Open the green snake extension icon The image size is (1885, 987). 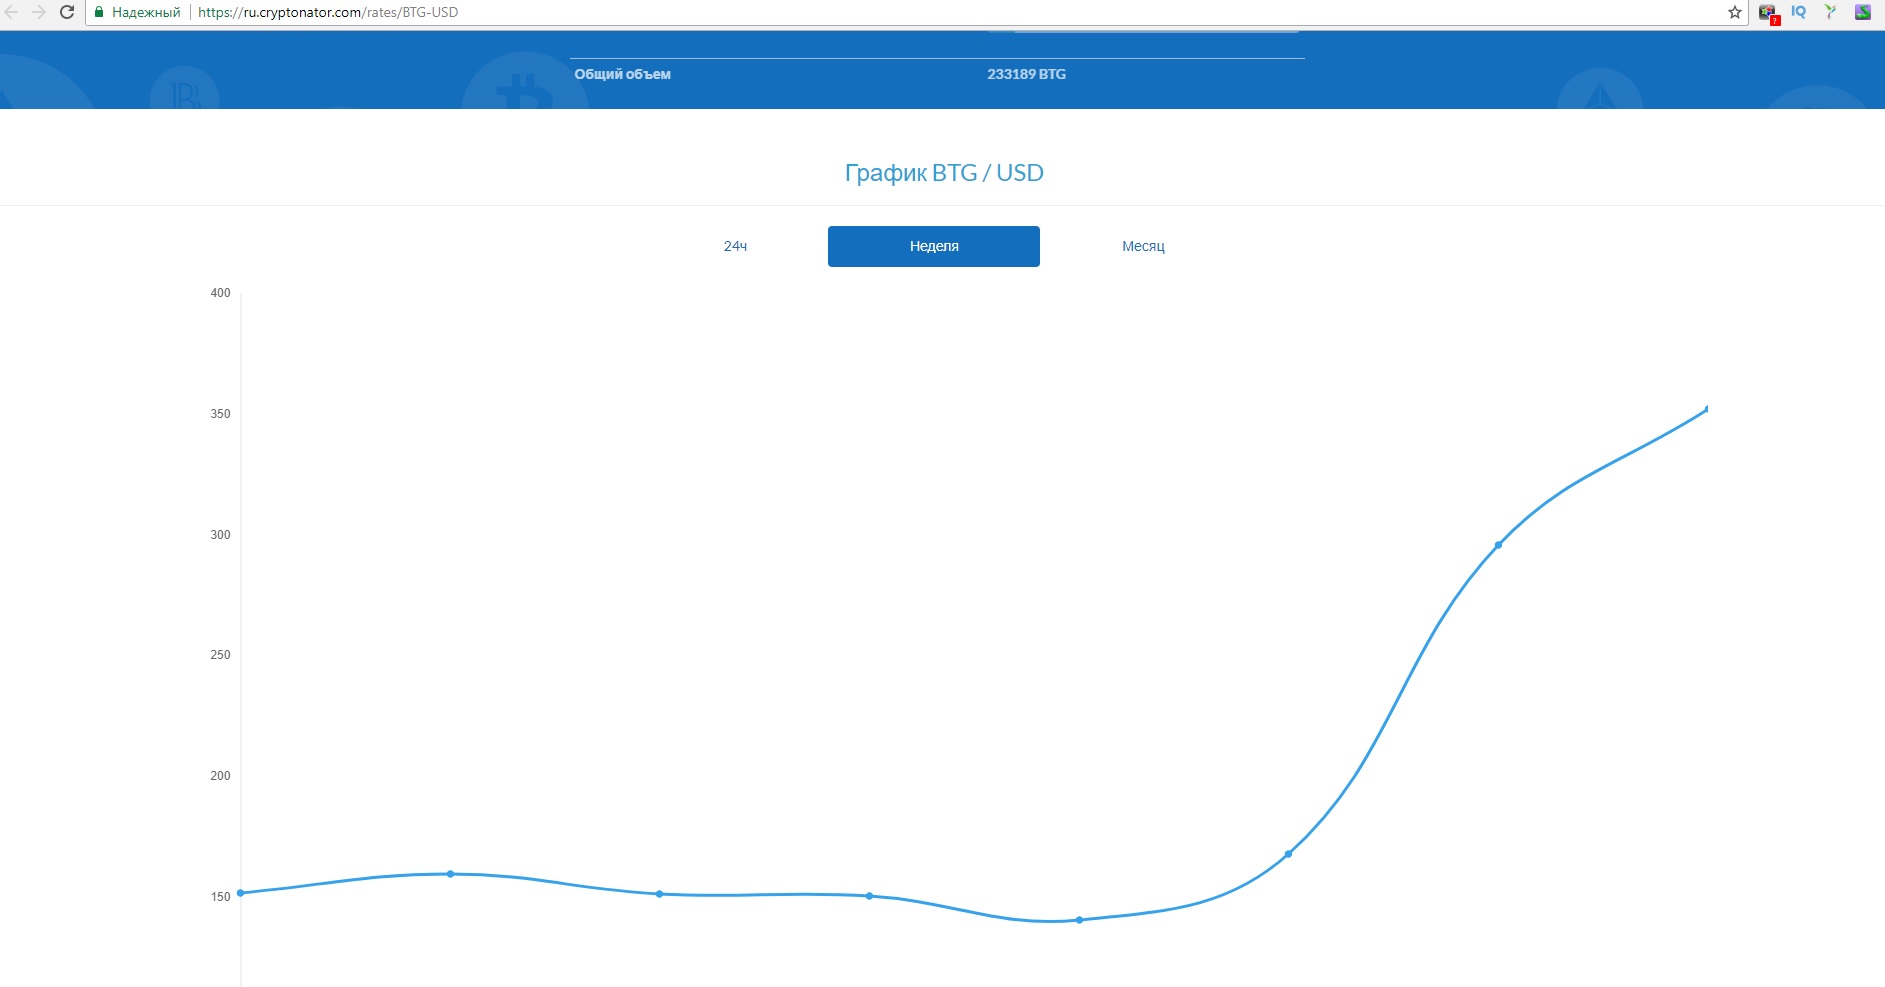coord(1862,12)
